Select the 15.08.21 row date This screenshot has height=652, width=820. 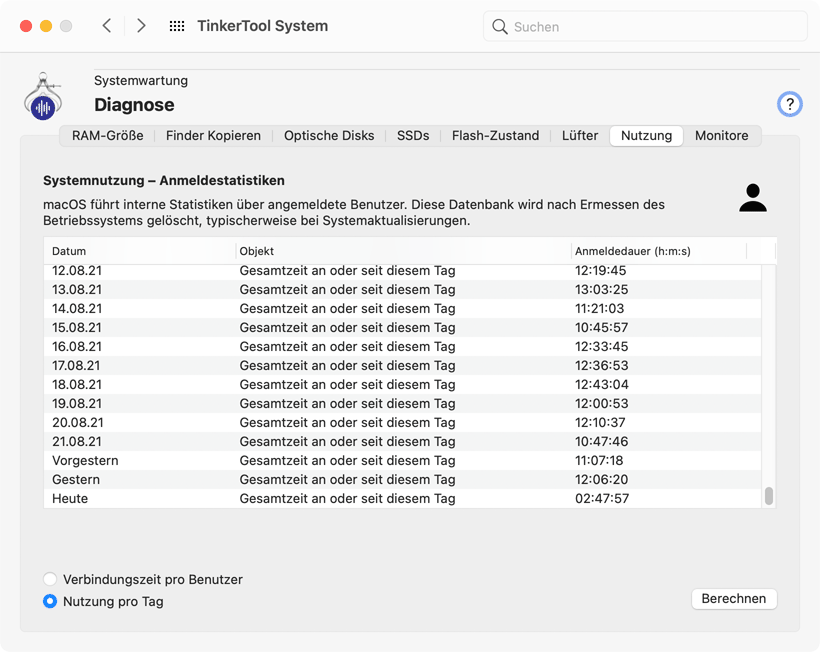(x=77, y=328)
